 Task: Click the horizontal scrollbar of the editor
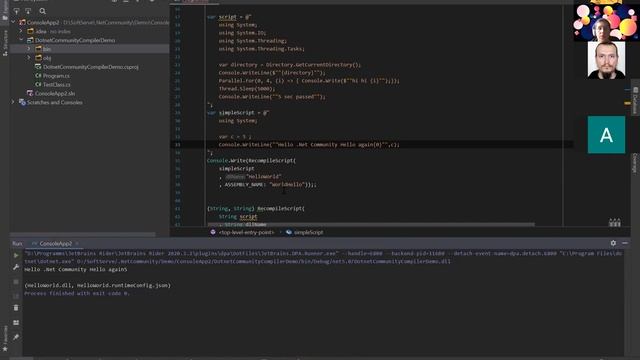tap(371, 224)
